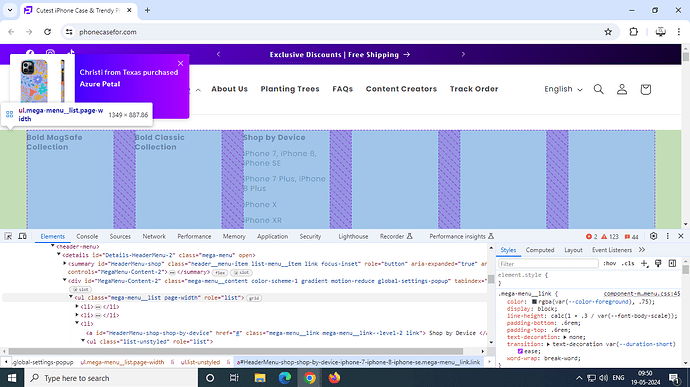Open component-mega-menu.css source link
The height and width of the screenshot is (387, 690).
click(x=642, y=294)
